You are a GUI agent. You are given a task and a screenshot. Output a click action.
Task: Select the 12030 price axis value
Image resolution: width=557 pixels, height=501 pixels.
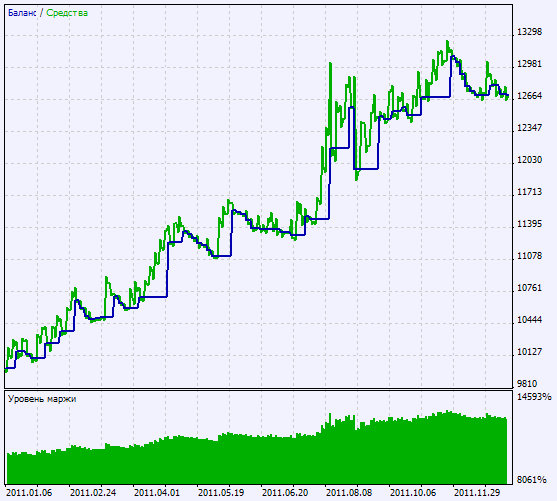529,160
